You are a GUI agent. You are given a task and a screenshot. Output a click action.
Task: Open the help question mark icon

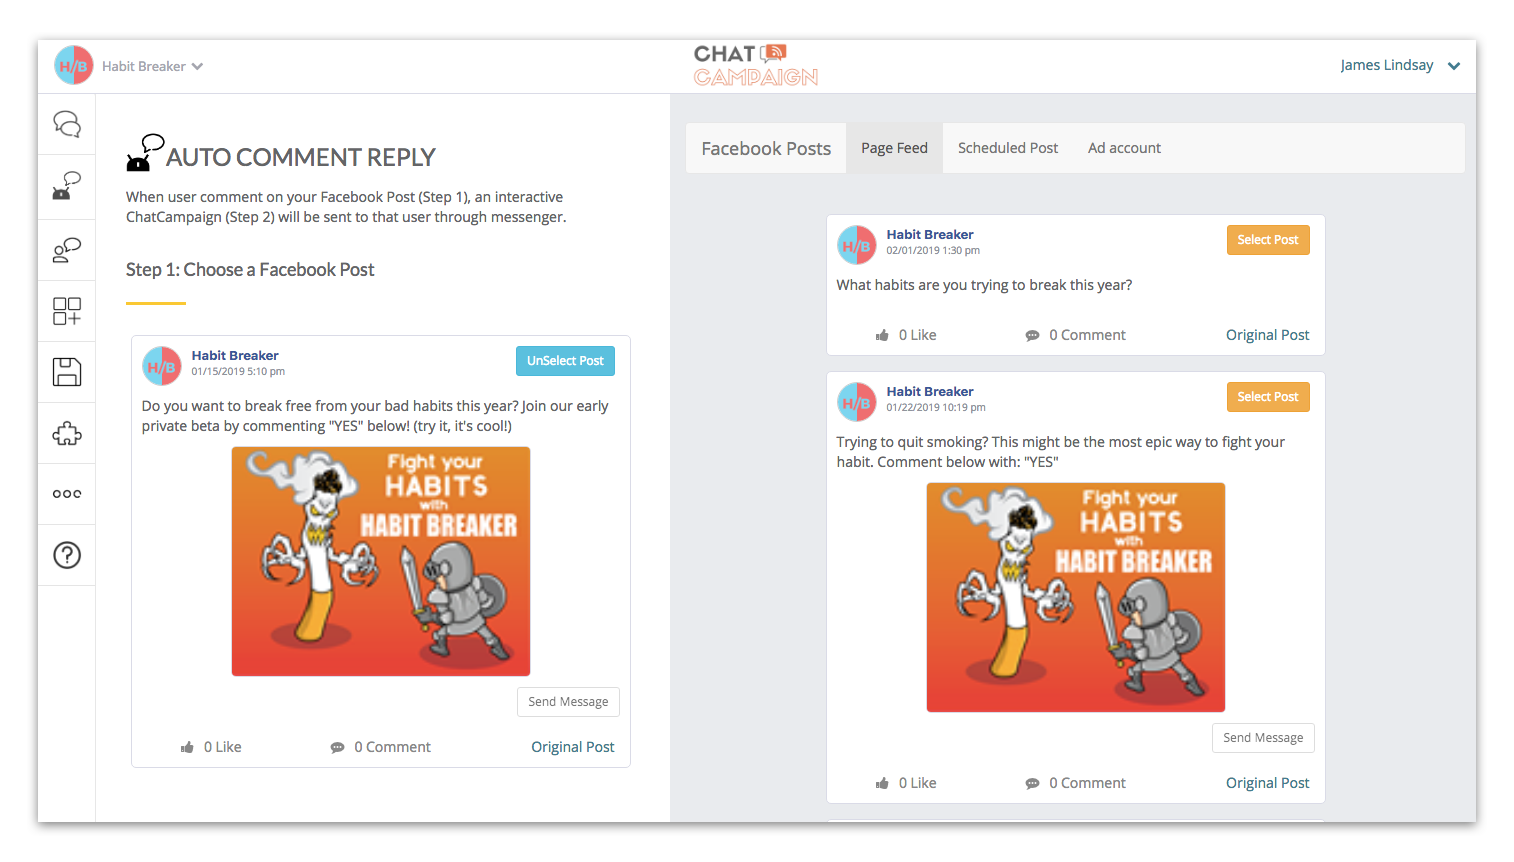(67, 555)
